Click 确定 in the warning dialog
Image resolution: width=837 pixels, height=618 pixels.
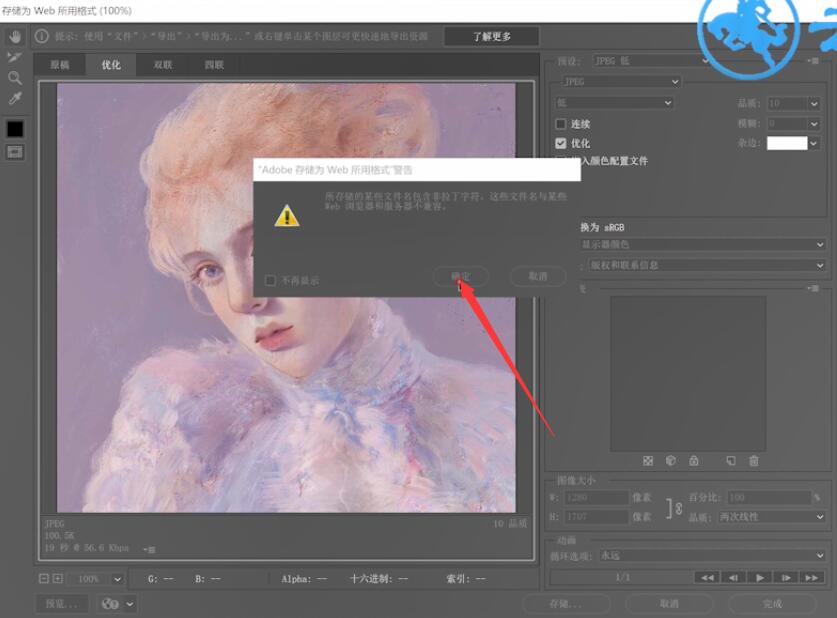click(x=461, y=276)
